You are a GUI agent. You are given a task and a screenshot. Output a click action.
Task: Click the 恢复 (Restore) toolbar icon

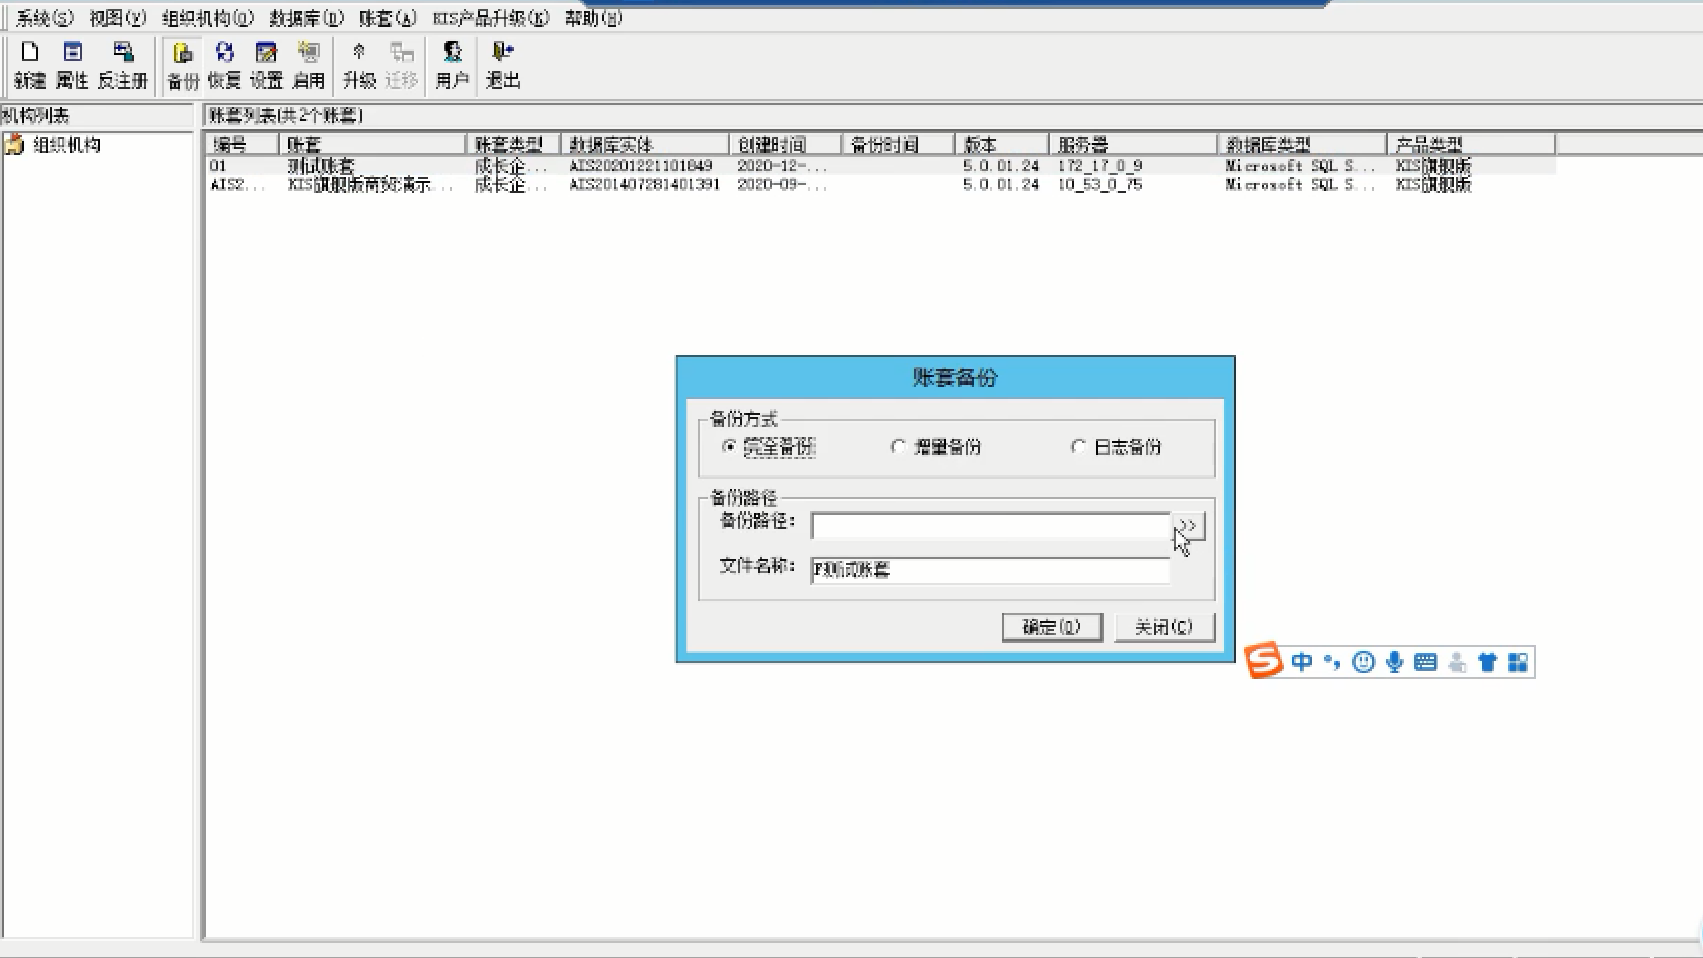(x=224, y=65)
